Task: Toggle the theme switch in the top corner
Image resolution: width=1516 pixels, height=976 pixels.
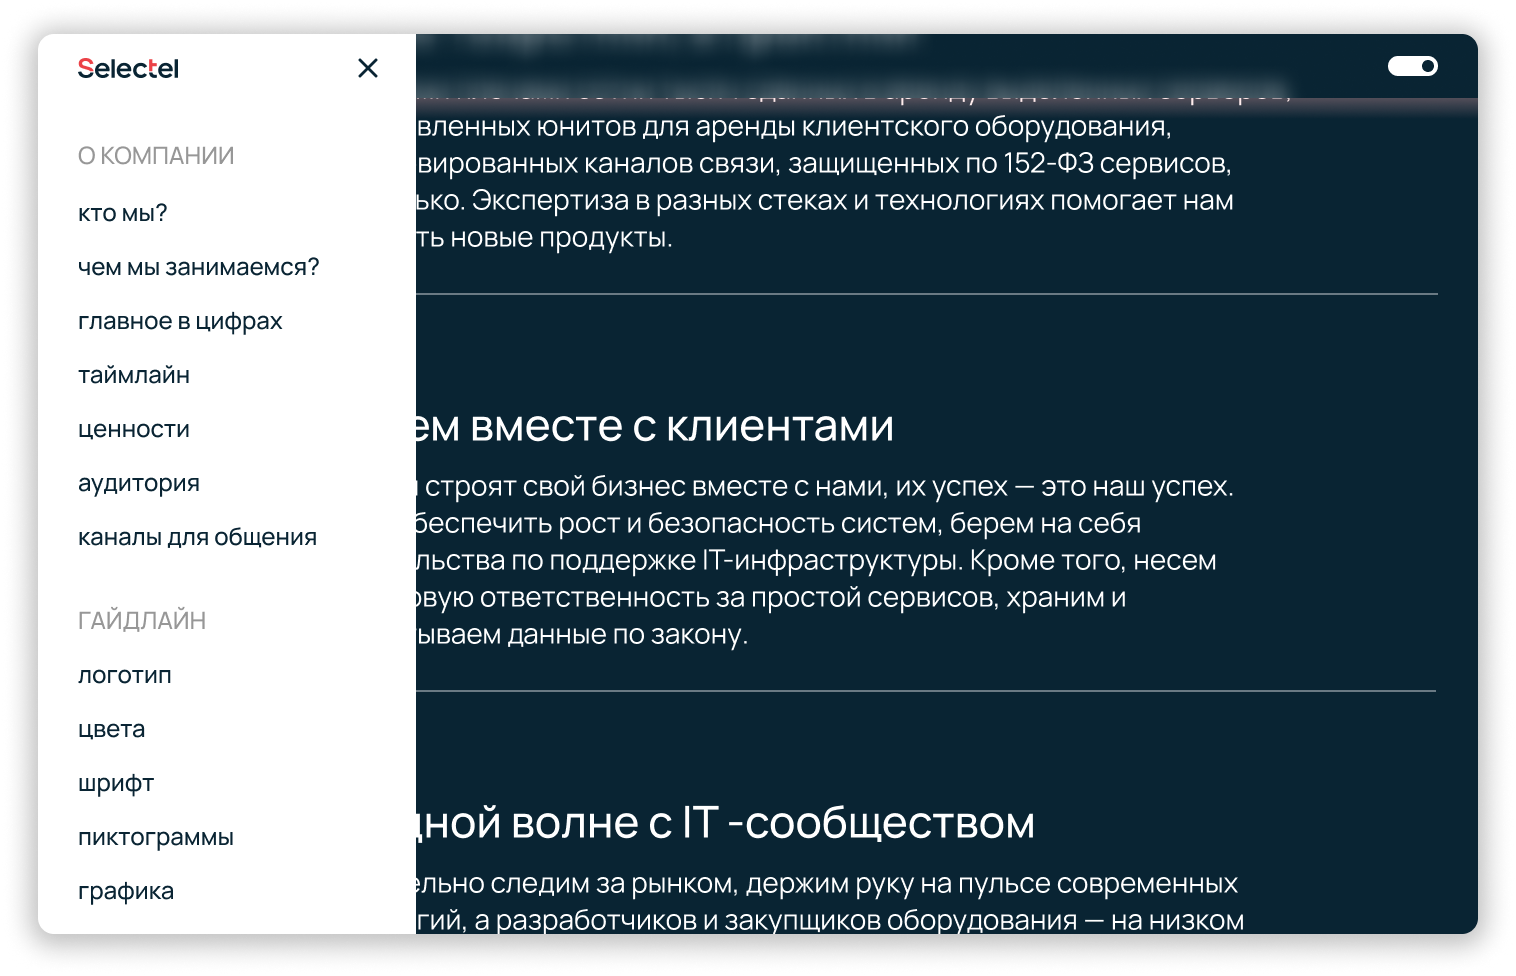Action: tap(1413, 66)
